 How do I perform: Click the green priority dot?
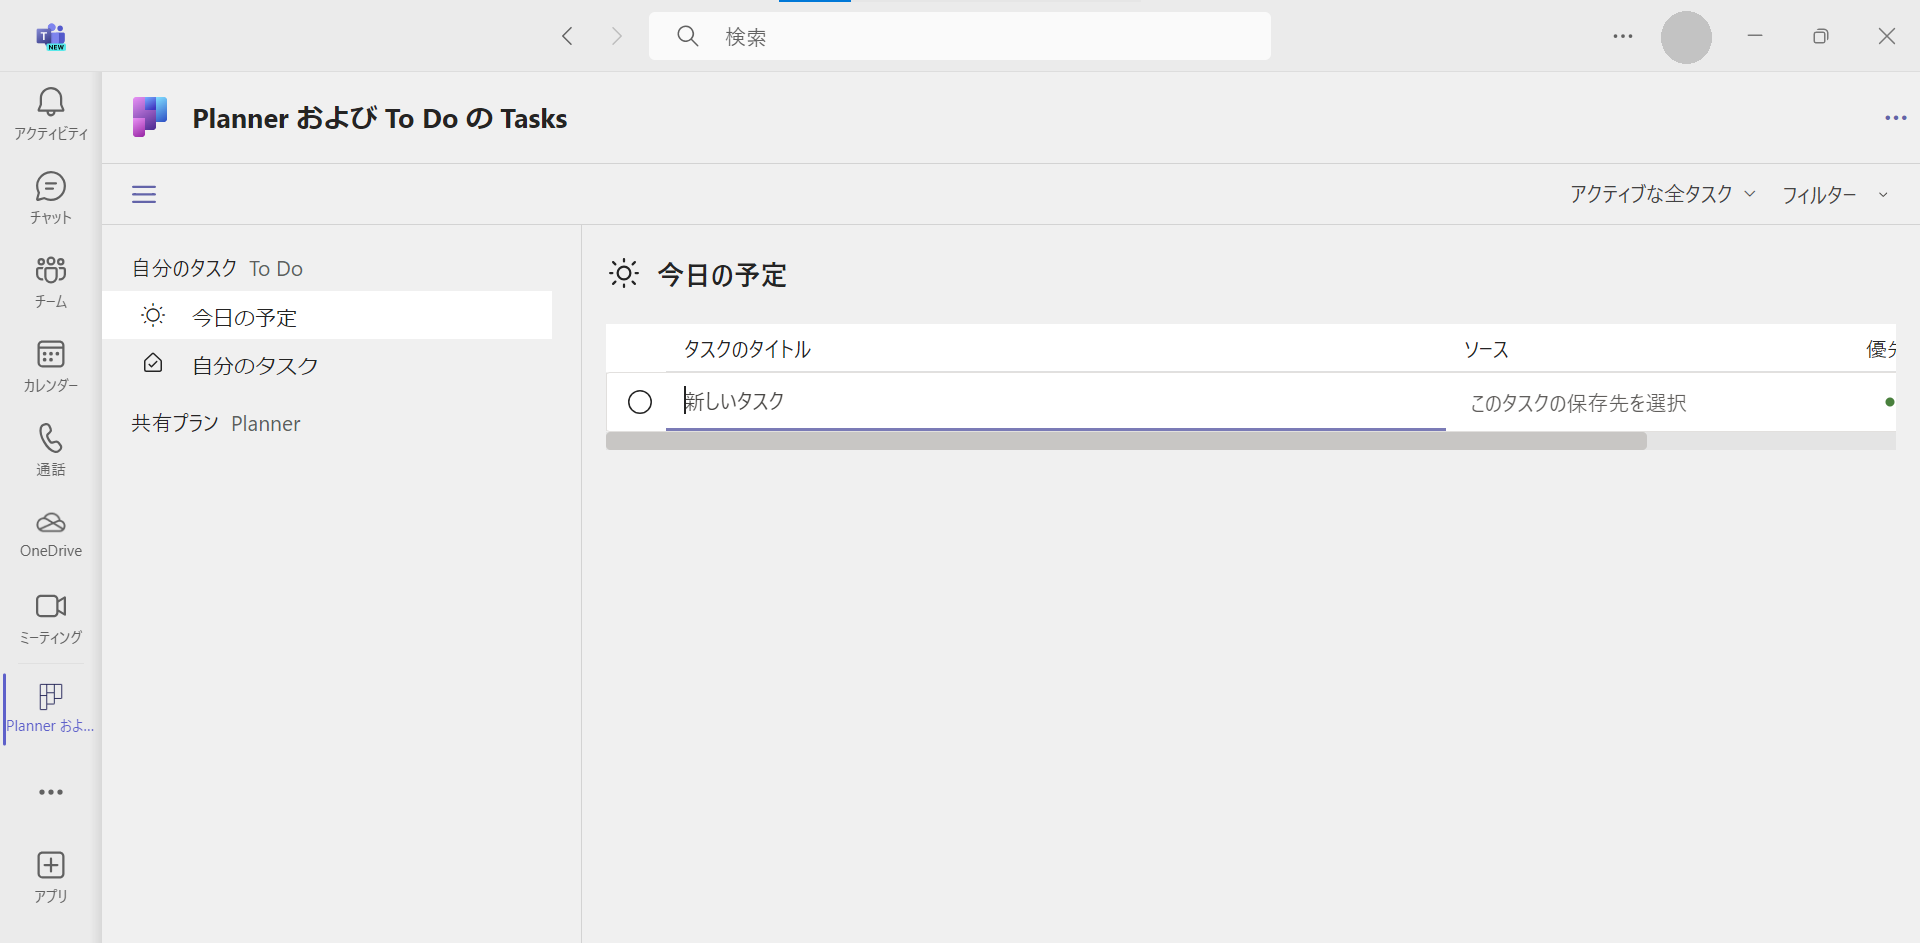coord(1889,402)
